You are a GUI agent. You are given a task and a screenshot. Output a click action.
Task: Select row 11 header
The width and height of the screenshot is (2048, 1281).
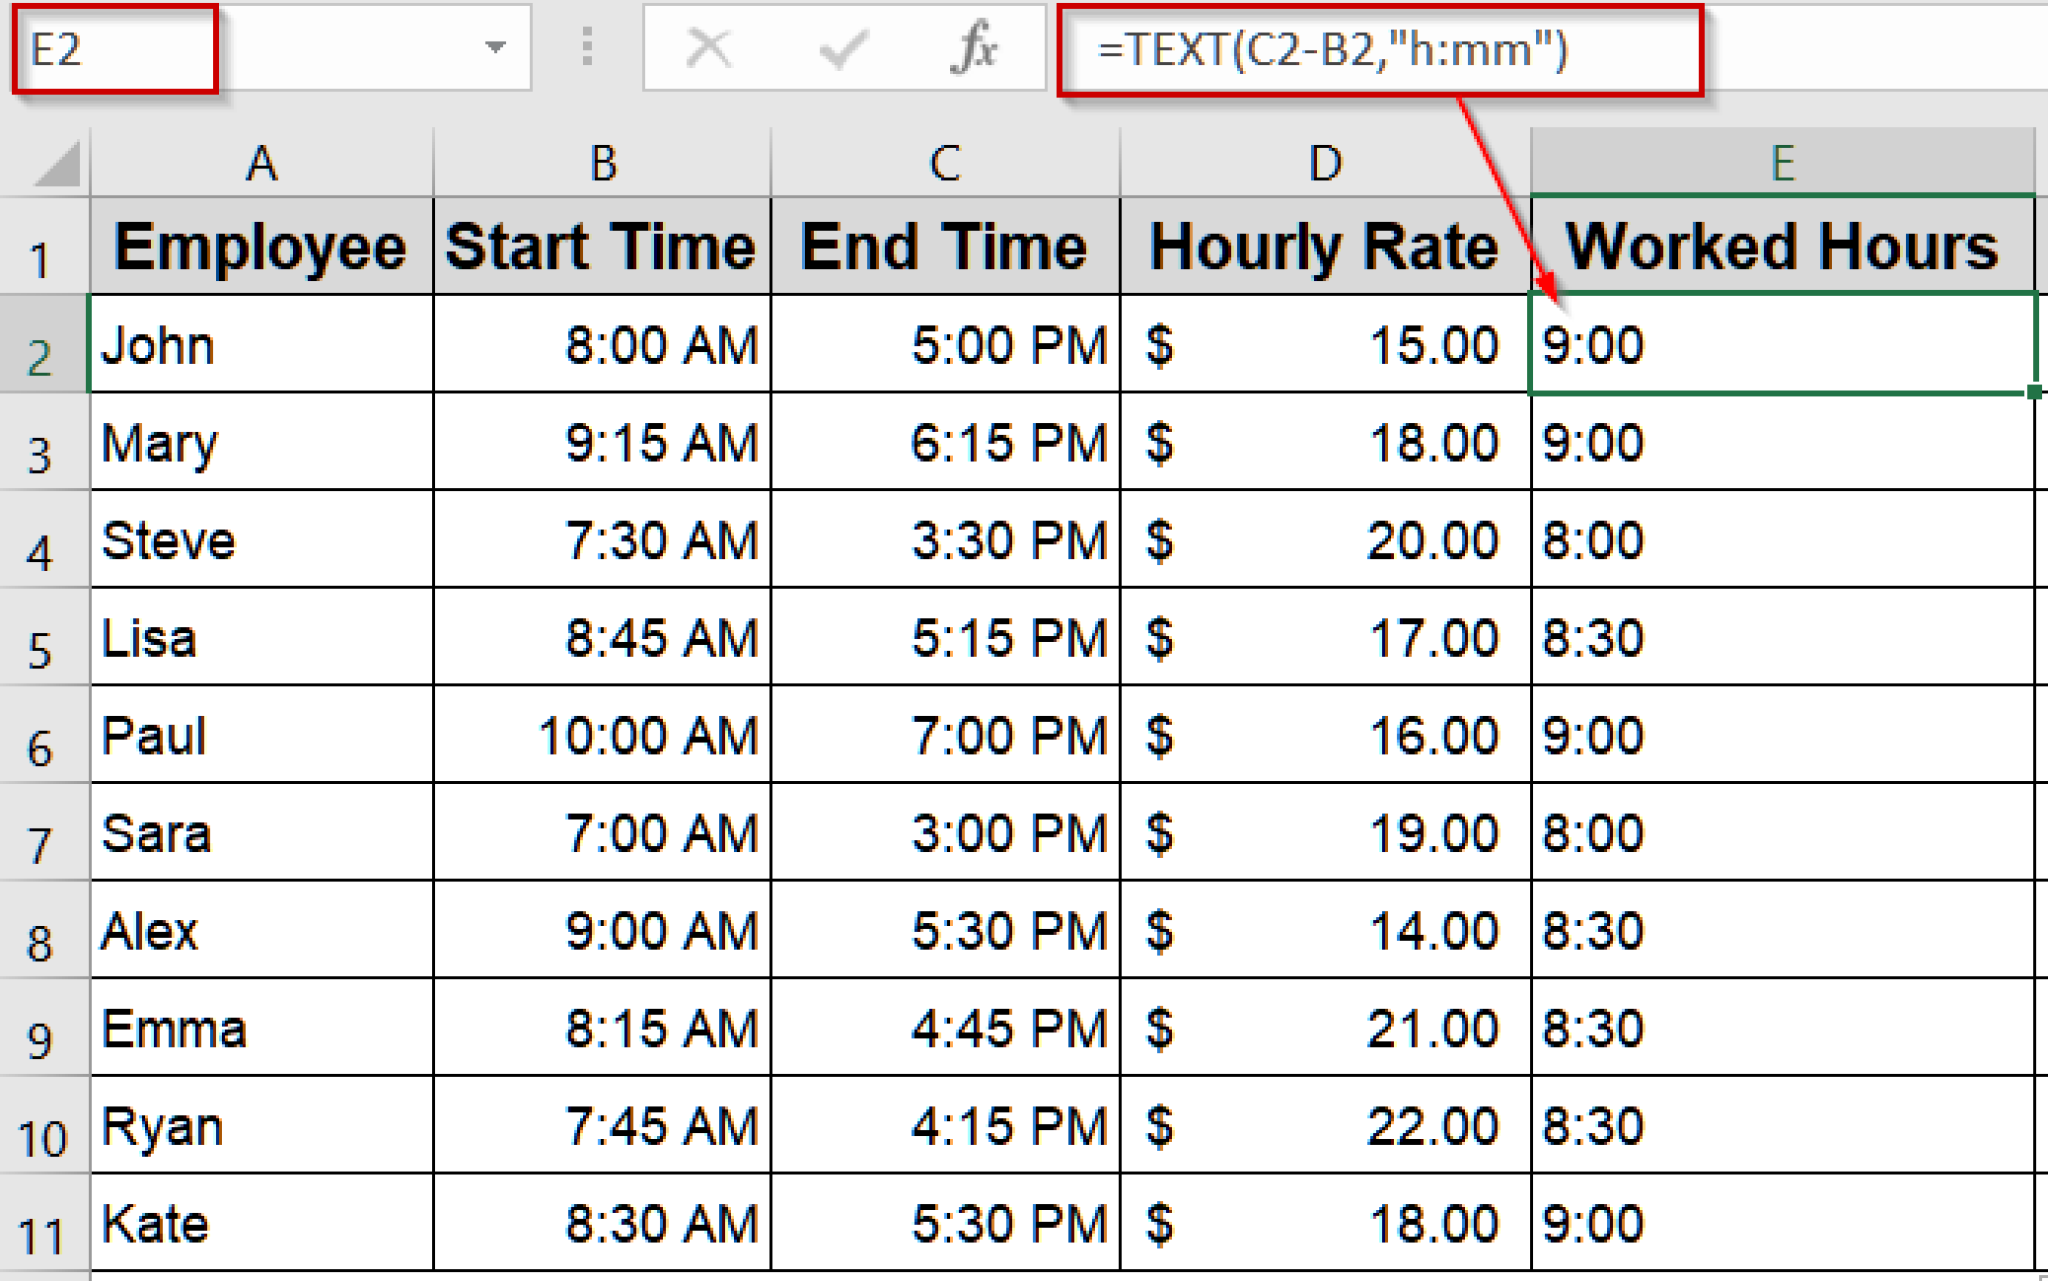pos(44,1222)
